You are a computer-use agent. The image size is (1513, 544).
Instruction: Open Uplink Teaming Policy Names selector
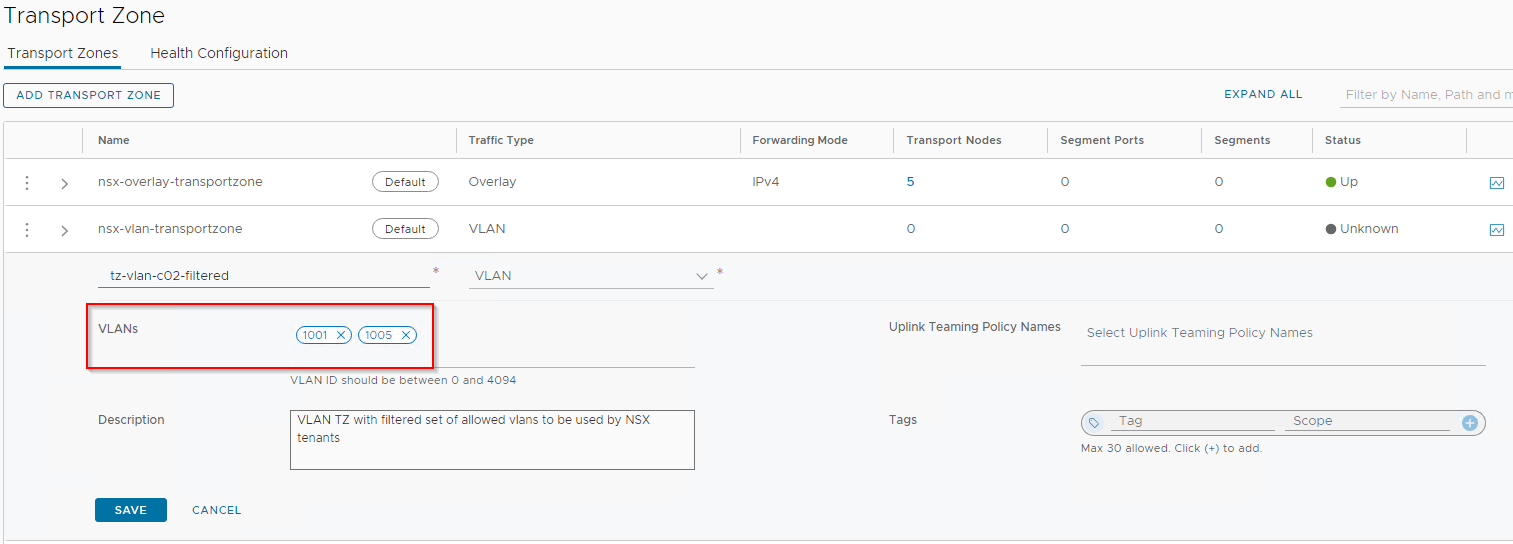pyautogui.click(x=1282, y=333)
